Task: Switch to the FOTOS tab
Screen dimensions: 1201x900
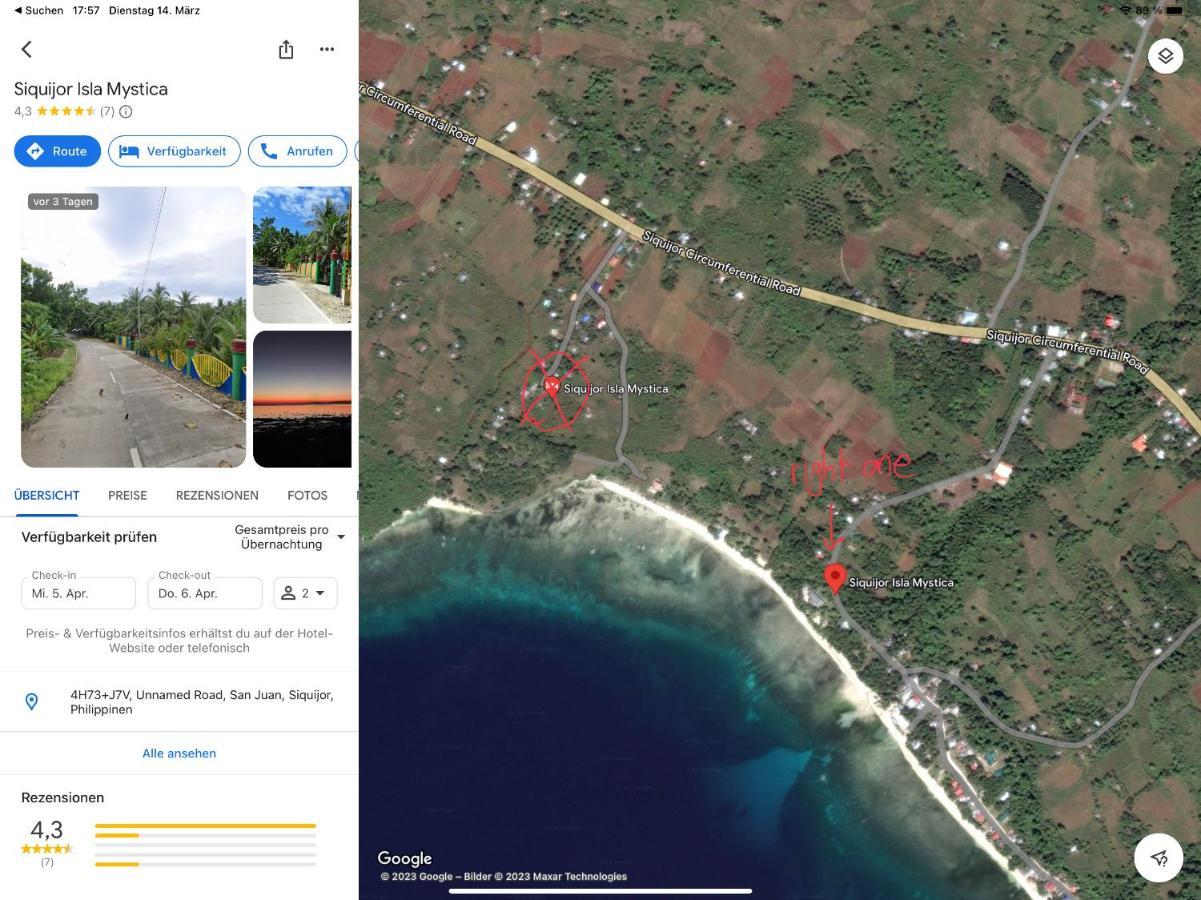Action: 307,495
